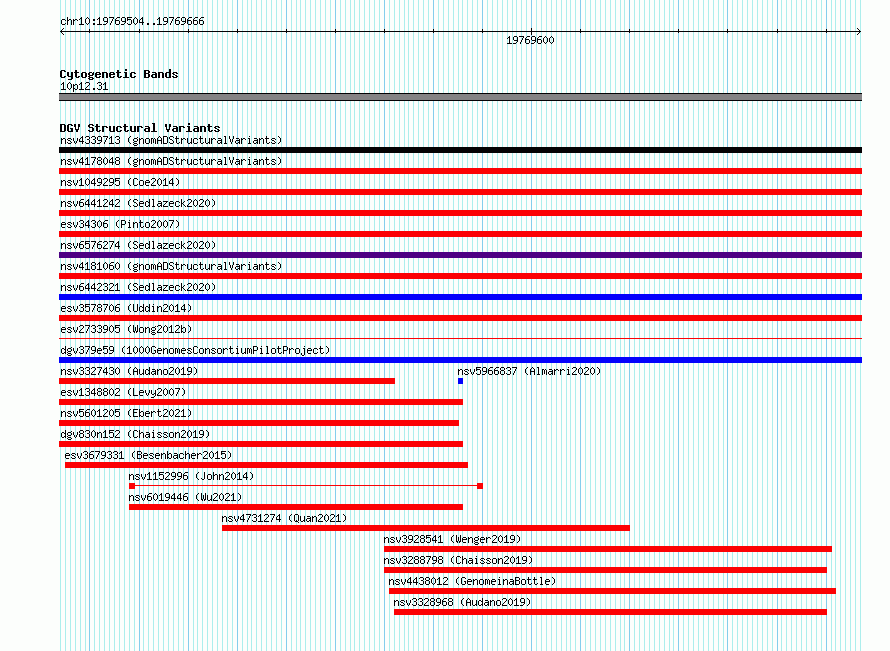Select the black nsv4339713 variant bar
Screen dimensions: 890x651
point(460,150)
